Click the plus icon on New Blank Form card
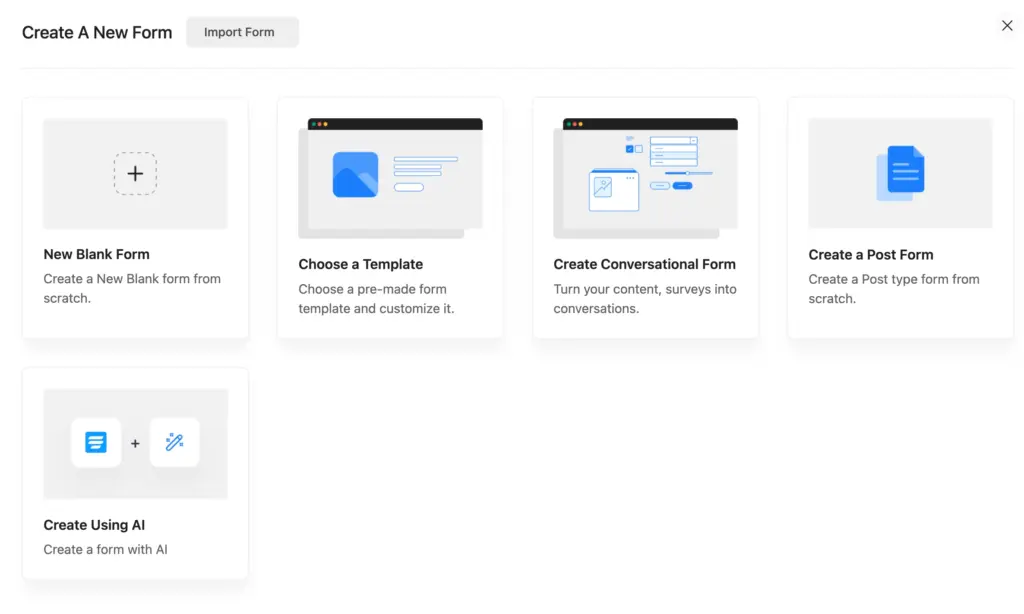This screenshot has height=614, width=1024. point(135,173)
